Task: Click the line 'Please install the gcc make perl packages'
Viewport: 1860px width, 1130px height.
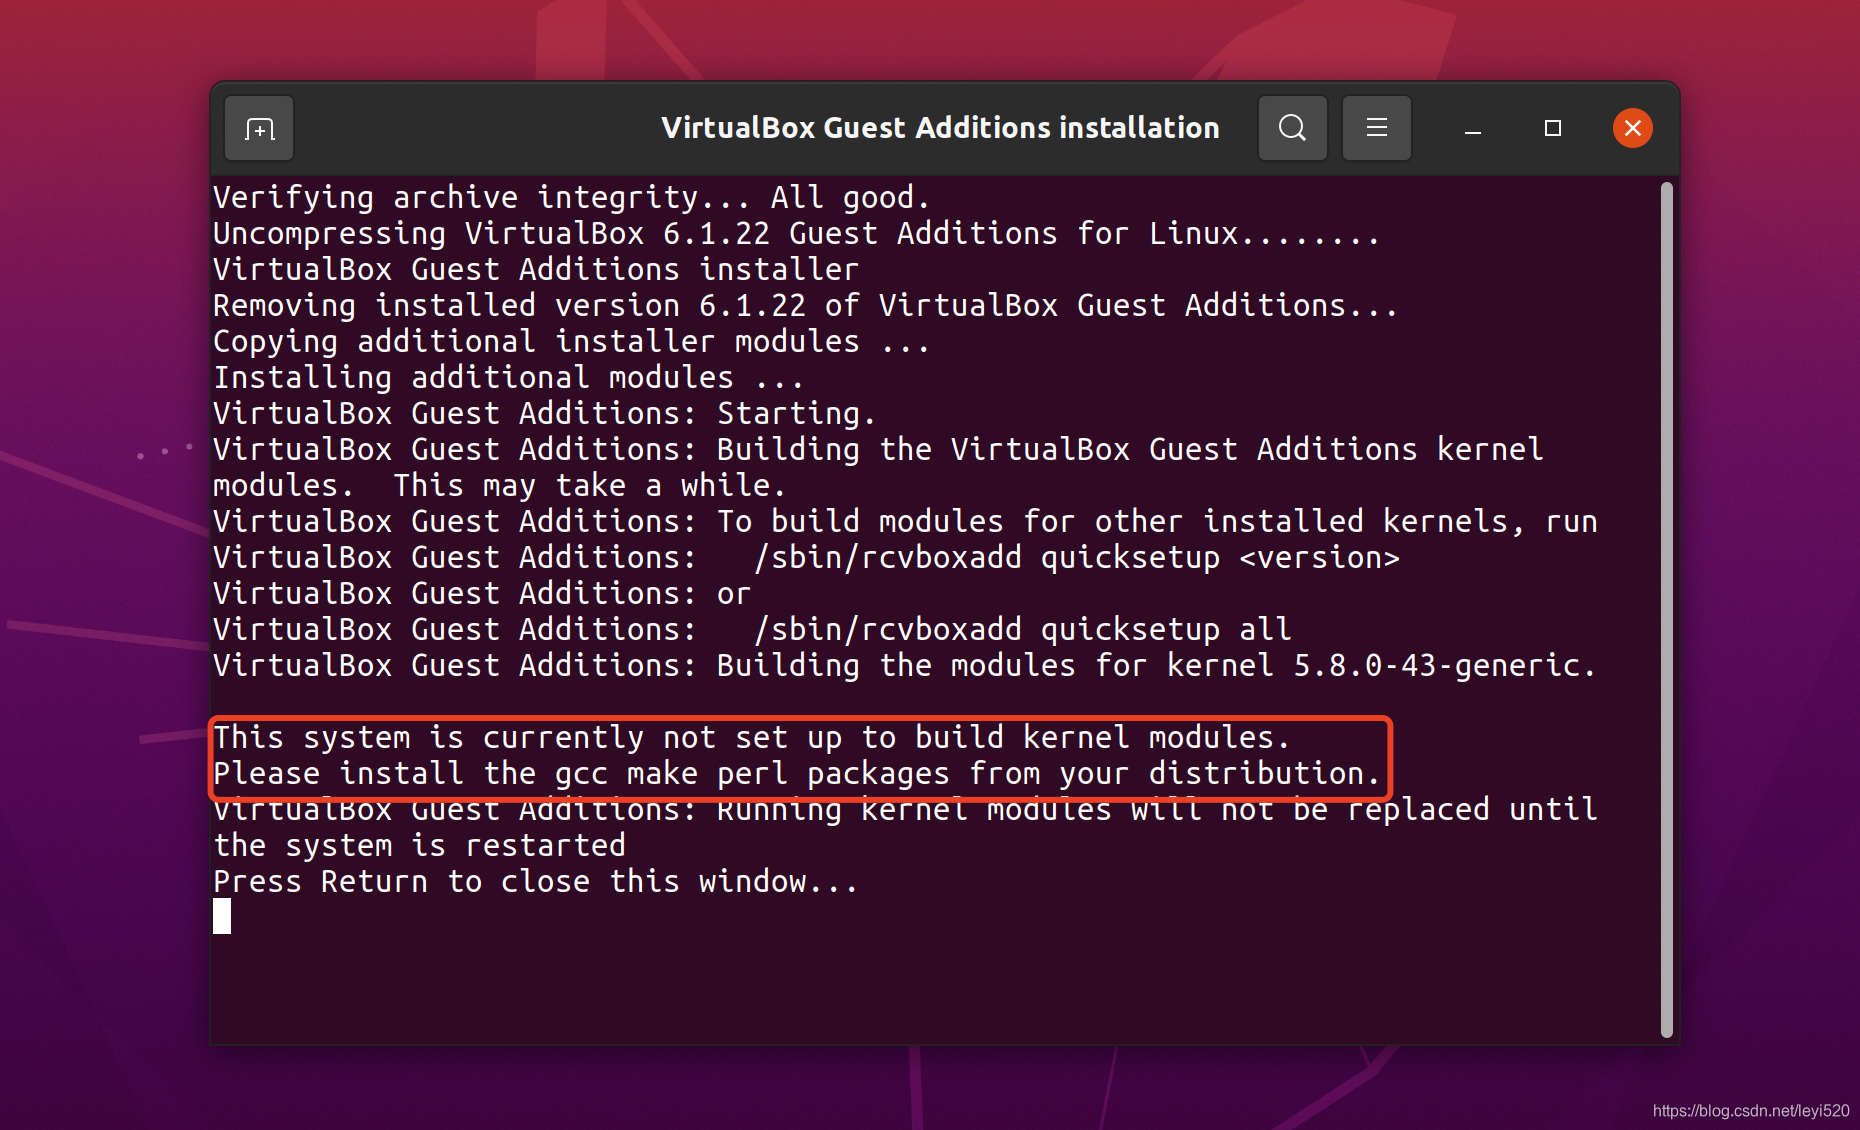Action: pyautogui.click(x=797, y=773)
